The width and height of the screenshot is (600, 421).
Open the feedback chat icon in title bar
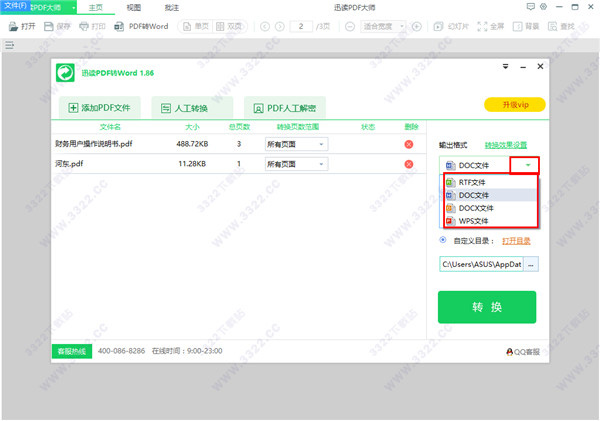coord(530,7)
